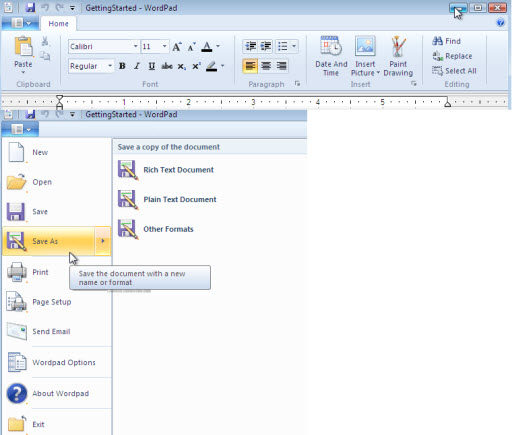This screenshot has width=512, height=435.
Task: Click Save icon in top quick access toolbar
Action: coord(30,7)
